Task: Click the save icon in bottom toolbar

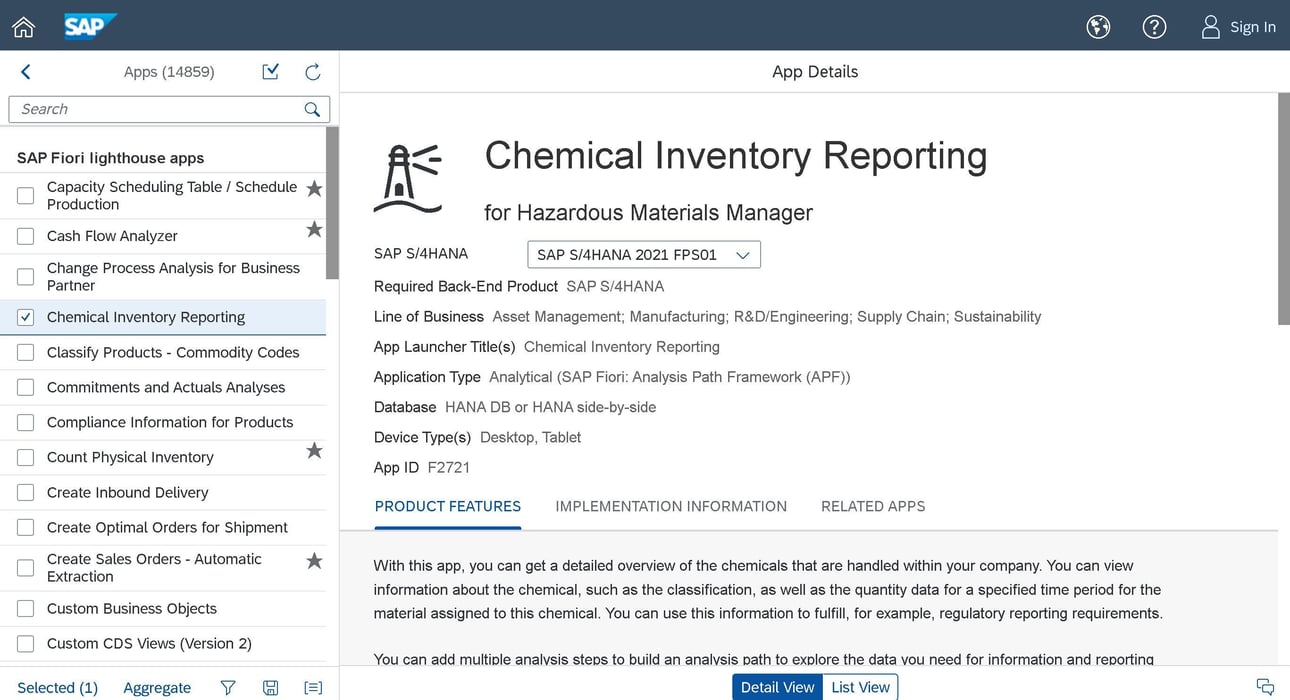Action: [x=270, y=687]
